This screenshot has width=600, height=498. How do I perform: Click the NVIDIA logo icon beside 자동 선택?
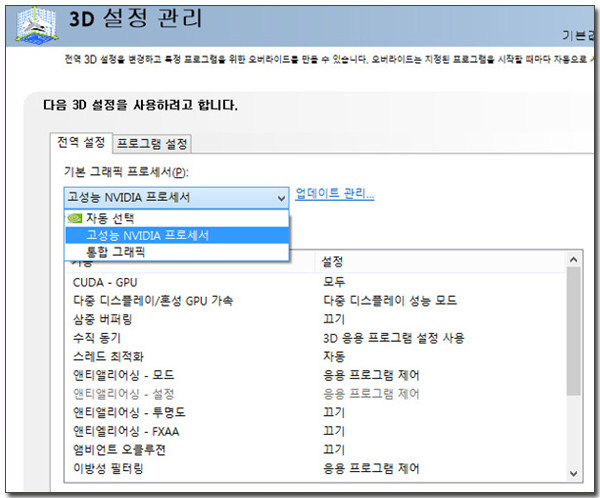tap(74, 218)
